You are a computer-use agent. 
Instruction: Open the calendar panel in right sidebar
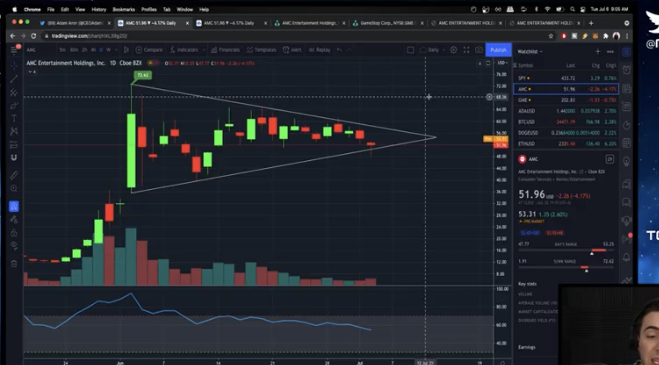click(x=626, y=144)
